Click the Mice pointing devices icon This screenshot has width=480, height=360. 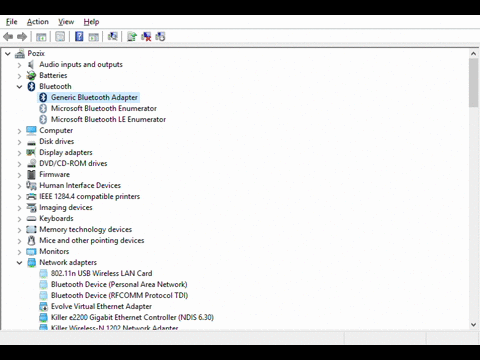[x=31, y=240]
